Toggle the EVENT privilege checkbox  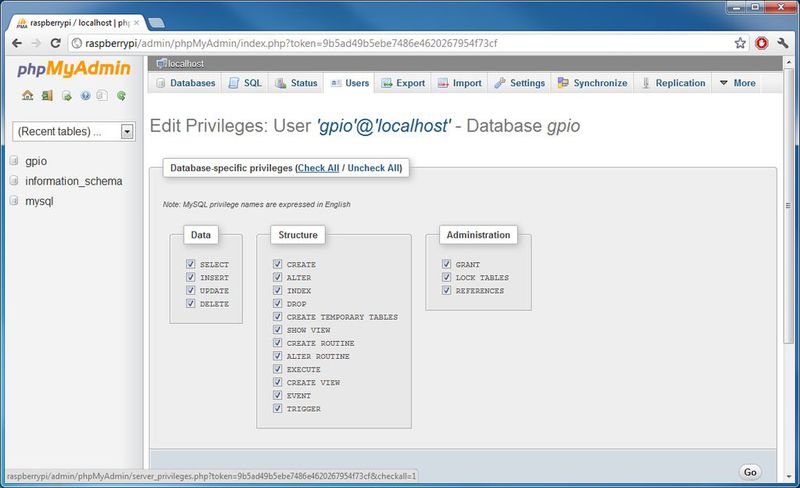278,395
